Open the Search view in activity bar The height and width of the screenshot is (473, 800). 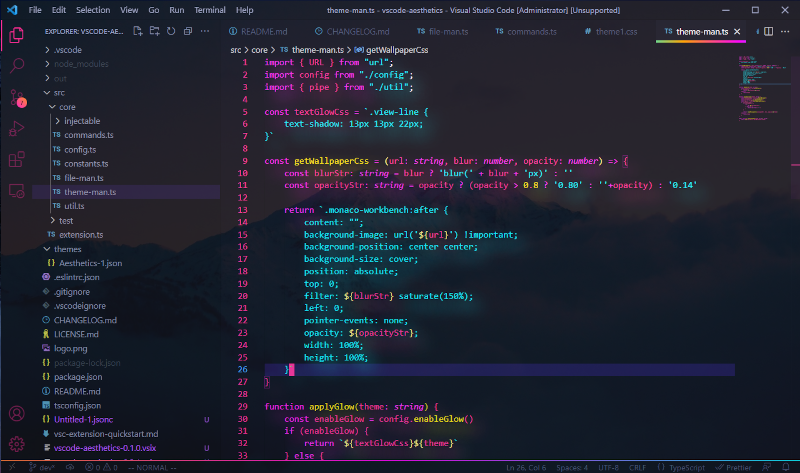point(17,66)
